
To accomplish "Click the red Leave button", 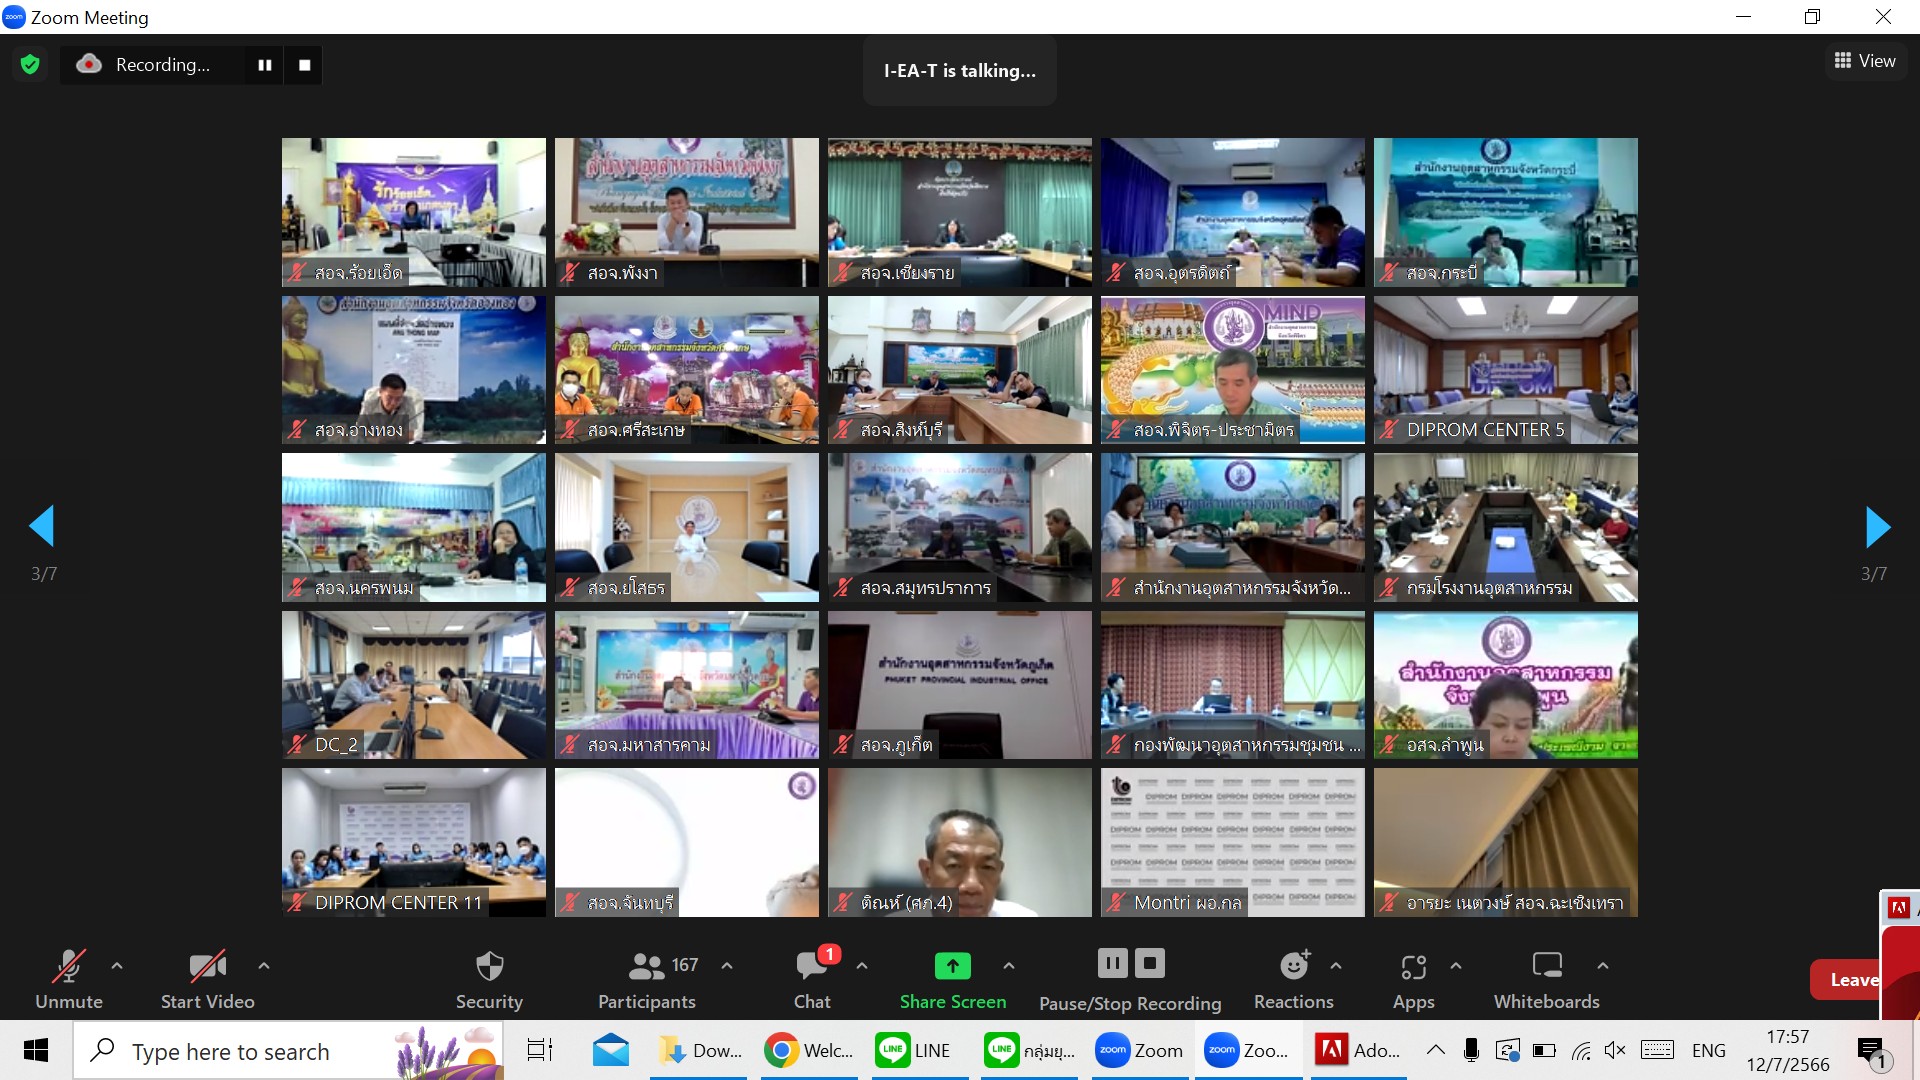I will click(x=1846, y=980).
